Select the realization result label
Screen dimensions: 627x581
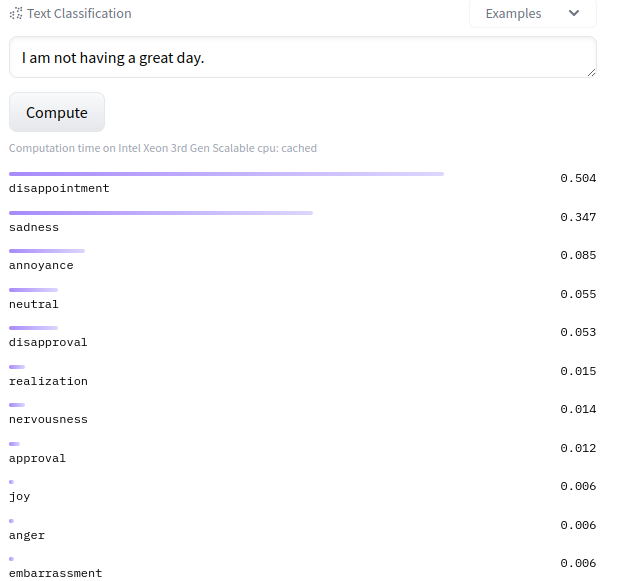pos(48,381)
